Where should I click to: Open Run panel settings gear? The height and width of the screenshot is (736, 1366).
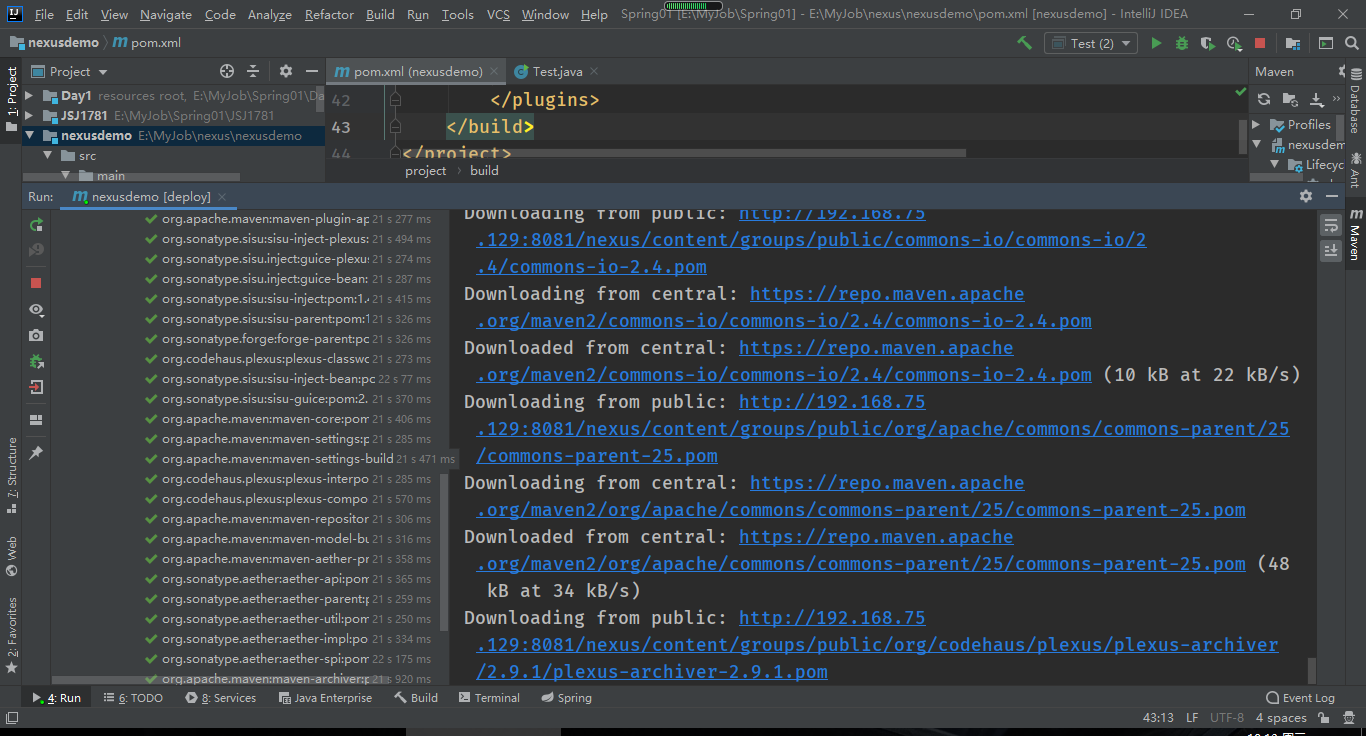pyautogui.click(x=1305, y=197)
